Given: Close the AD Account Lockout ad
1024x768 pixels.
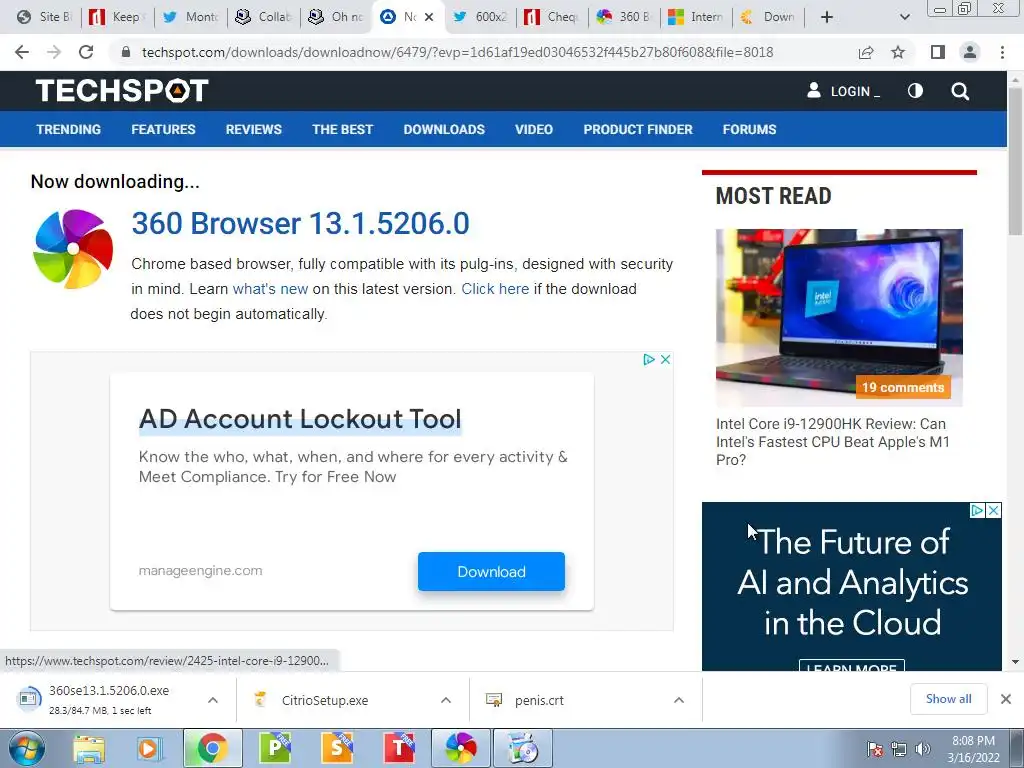Looking at the screenshot, I should (665, 359).
